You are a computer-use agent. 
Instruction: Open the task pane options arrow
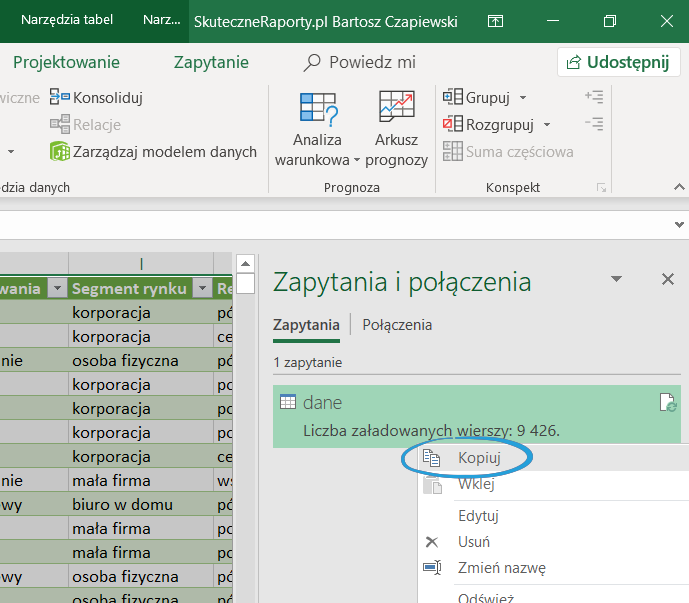pyautogui.click(x=617, y=279)
